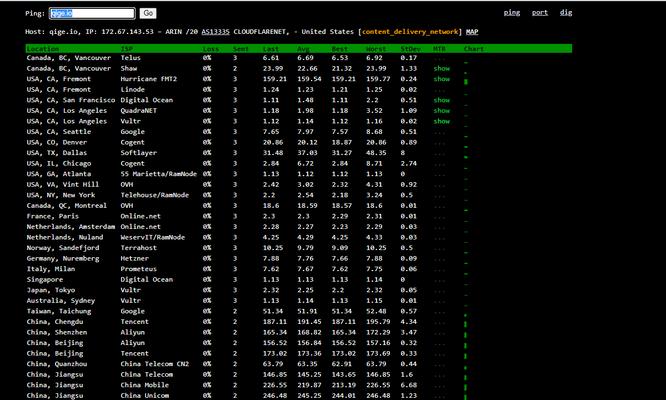The width and height of the screenshot is (666, 400).
Task: Click the Go button
Action: (148, 13)
